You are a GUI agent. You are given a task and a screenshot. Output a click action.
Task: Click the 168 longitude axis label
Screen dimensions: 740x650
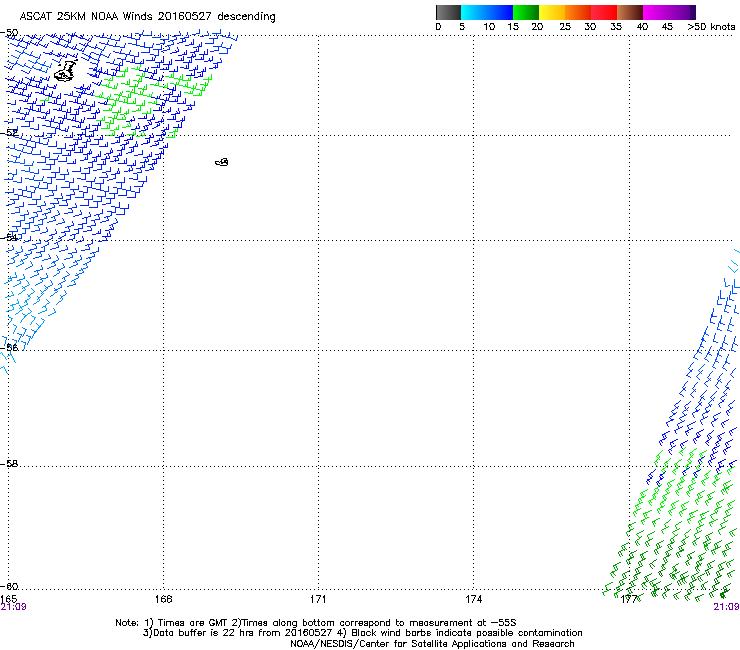(163, 599)
